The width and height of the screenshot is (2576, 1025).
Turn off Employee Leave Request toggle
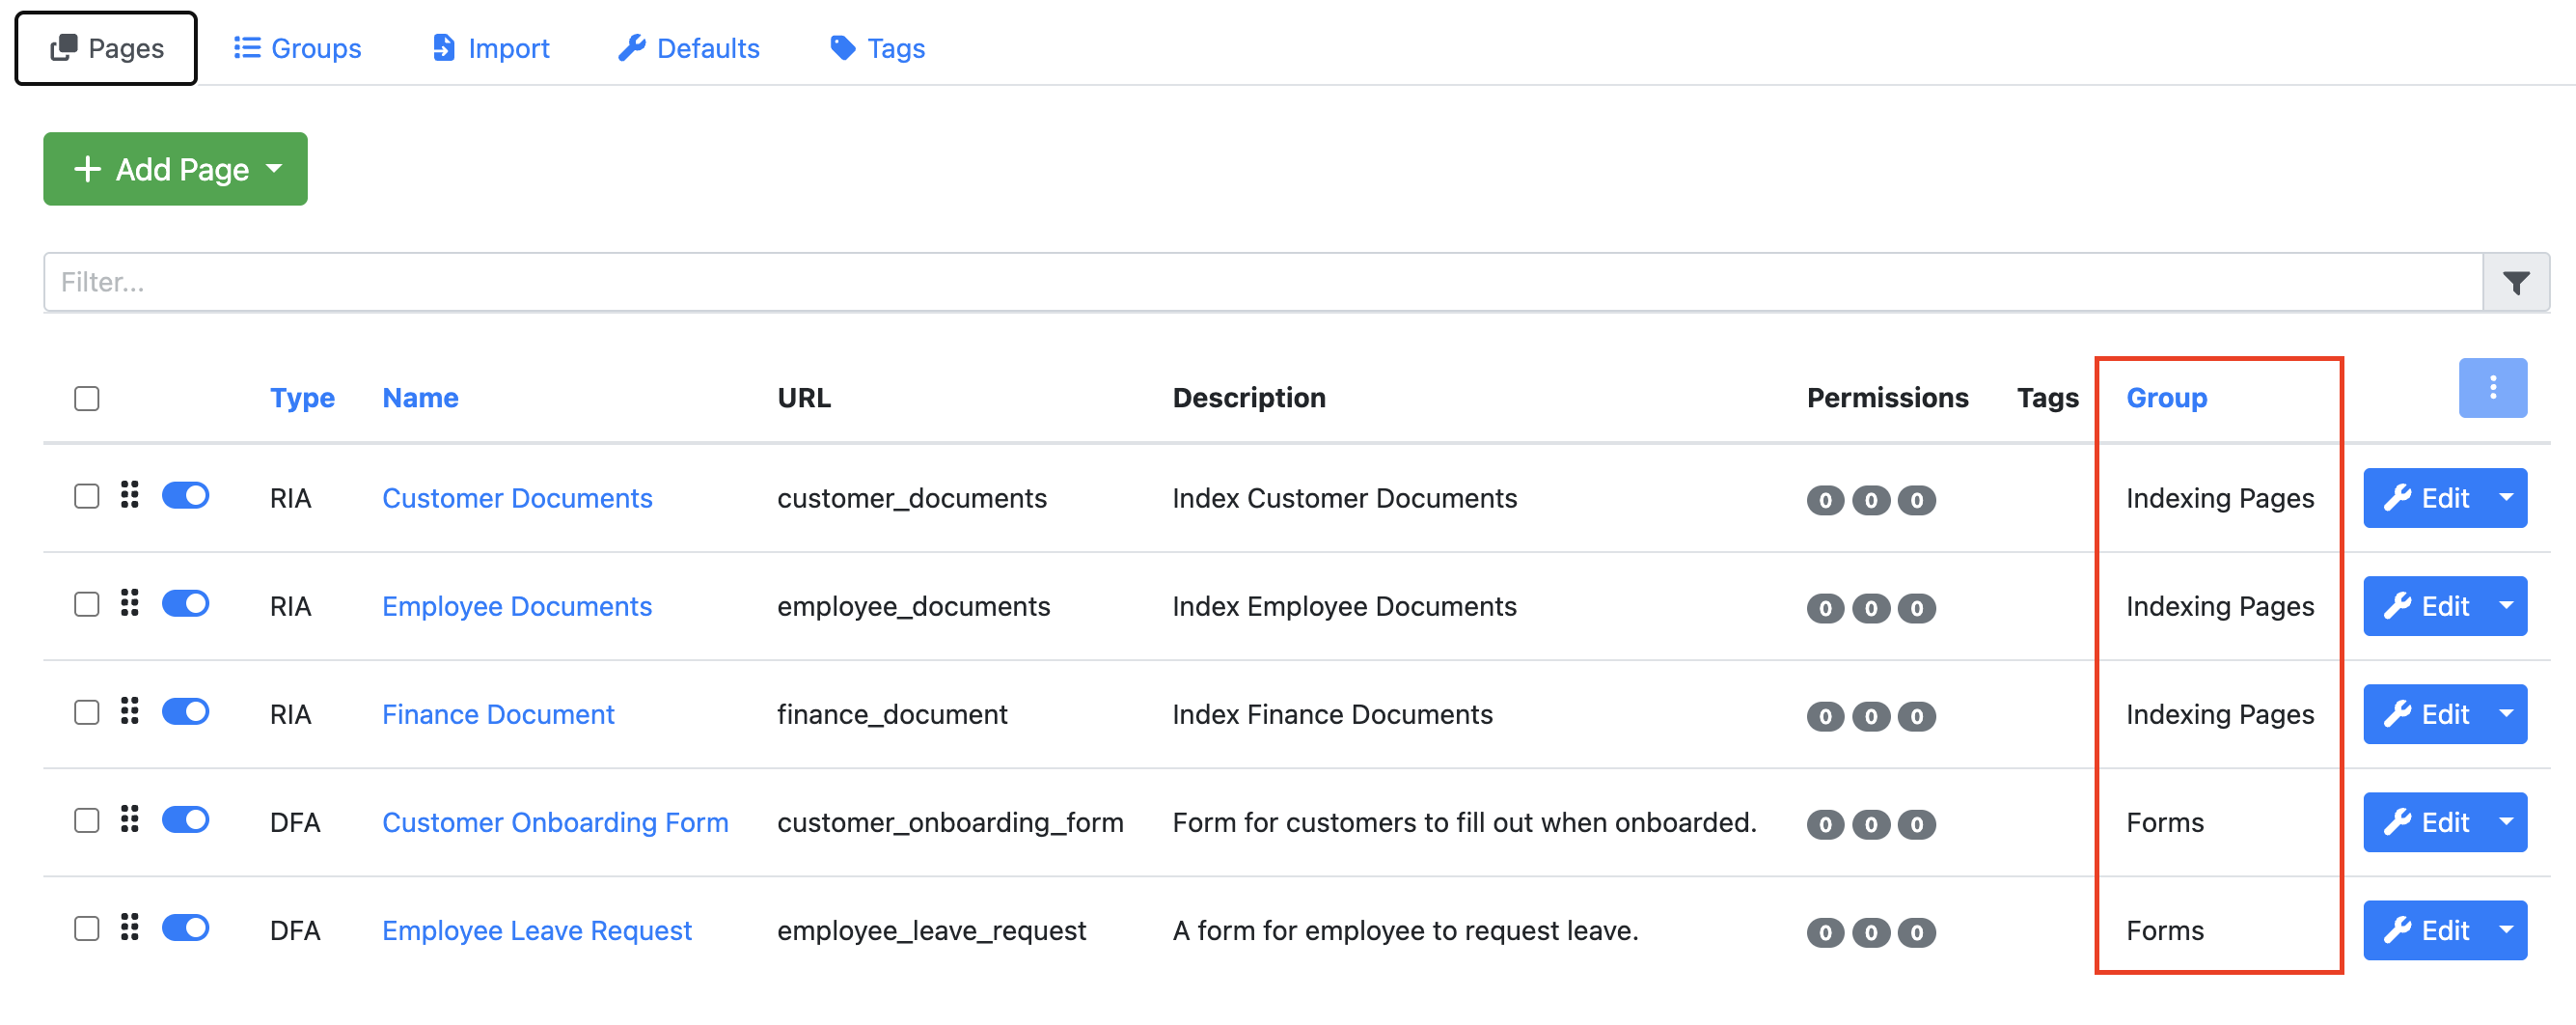coord(185,927)
